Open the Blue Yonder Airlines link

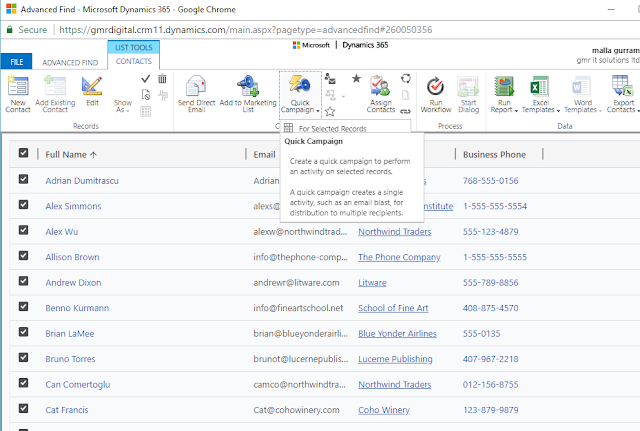(397, 333)
